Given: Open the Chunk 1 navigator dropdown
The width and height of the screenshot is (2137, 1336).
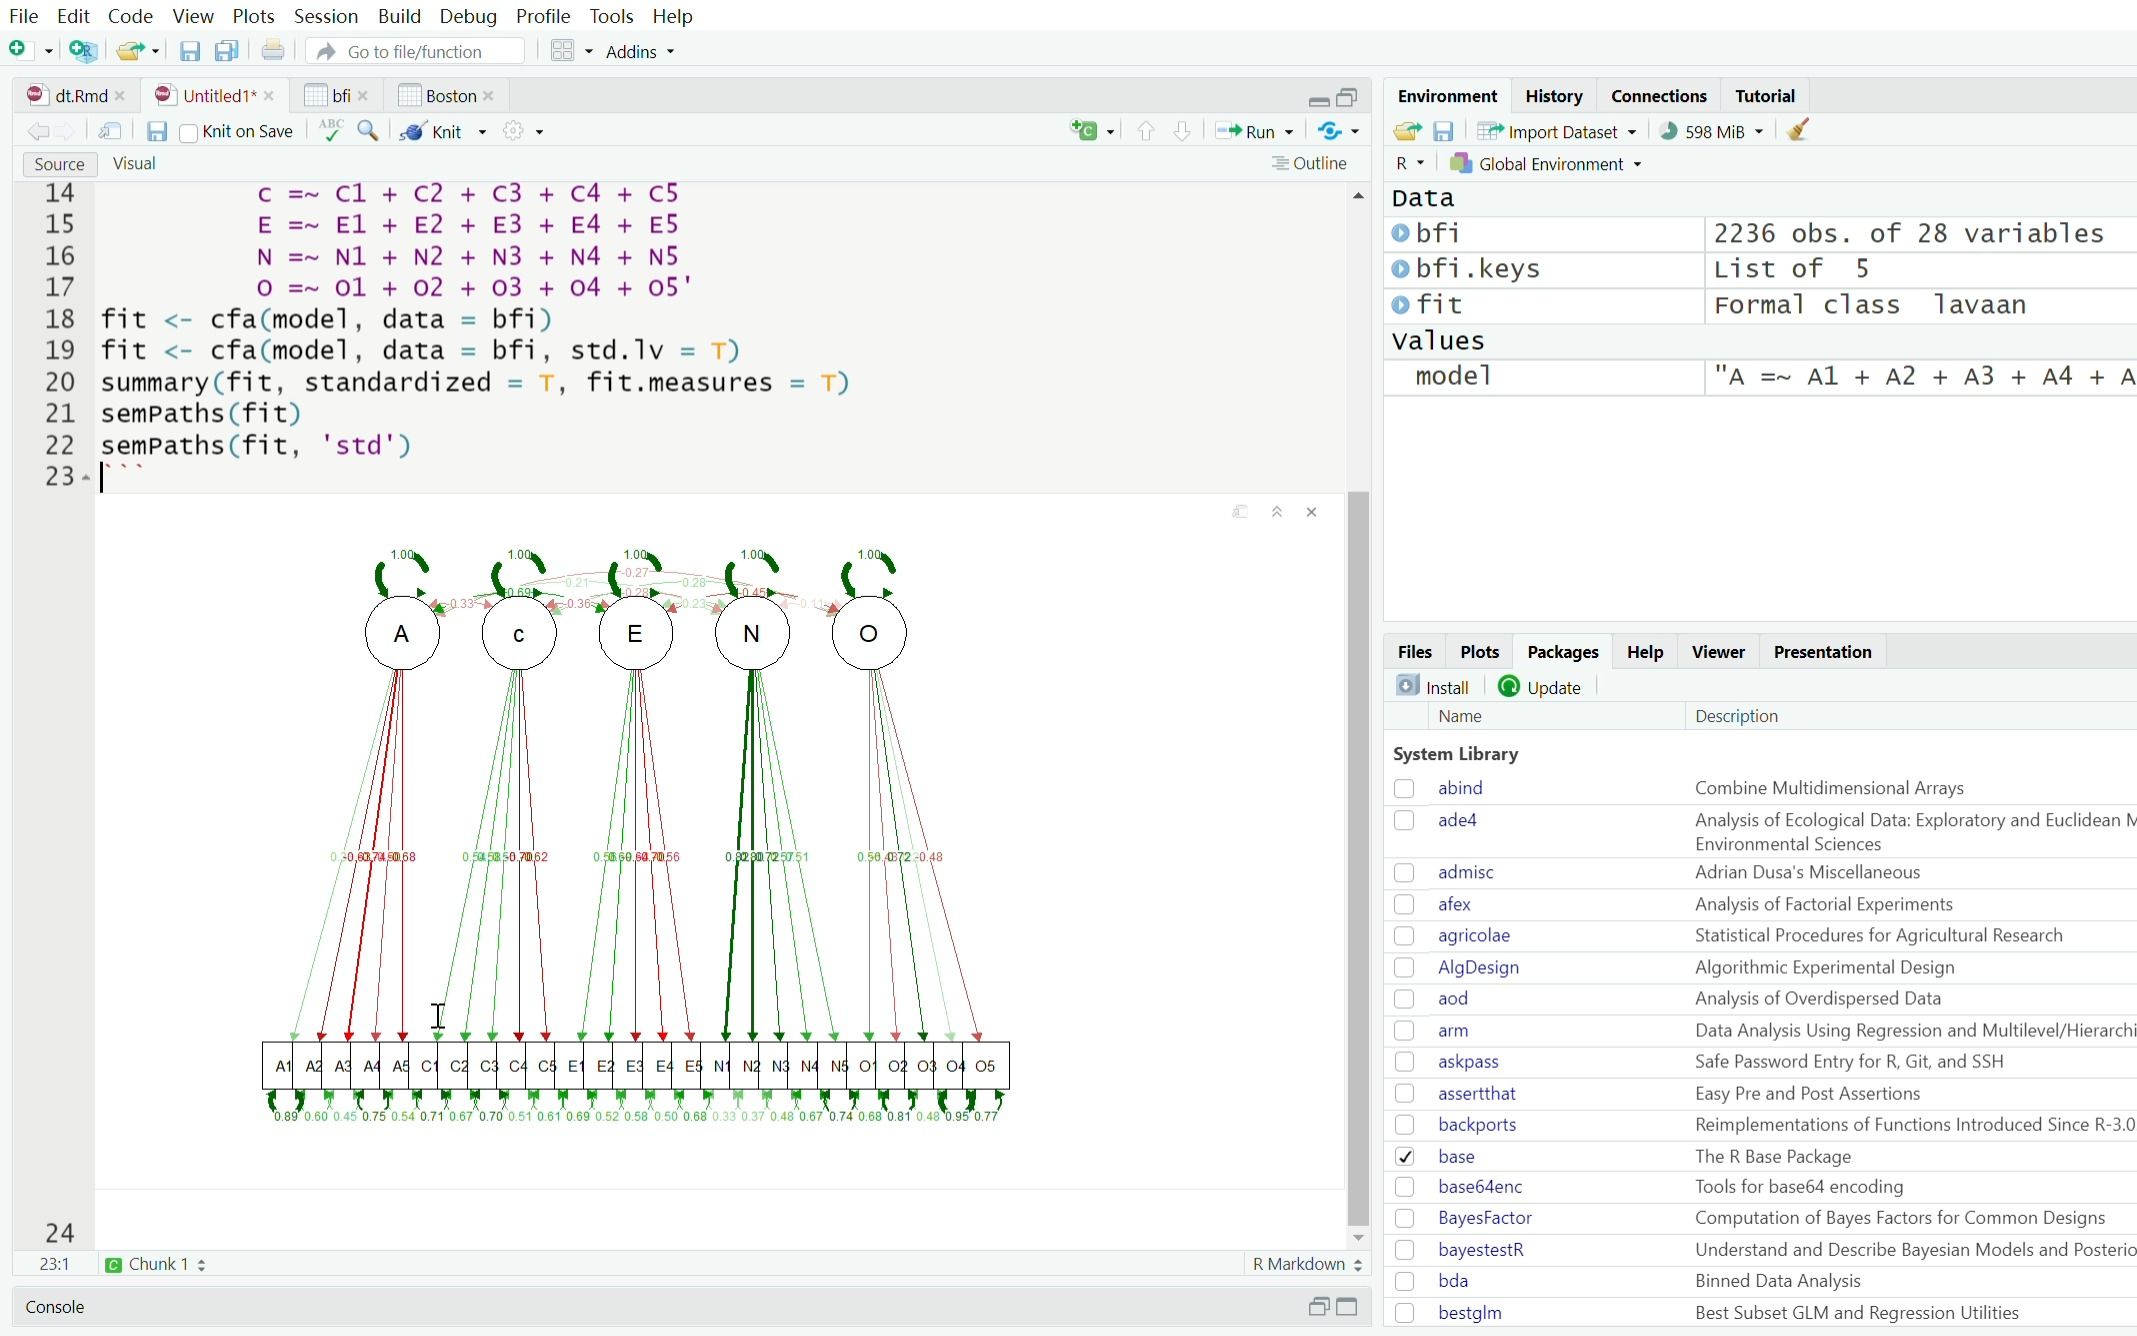Looking at the screenshot, I should [155, 1264].
